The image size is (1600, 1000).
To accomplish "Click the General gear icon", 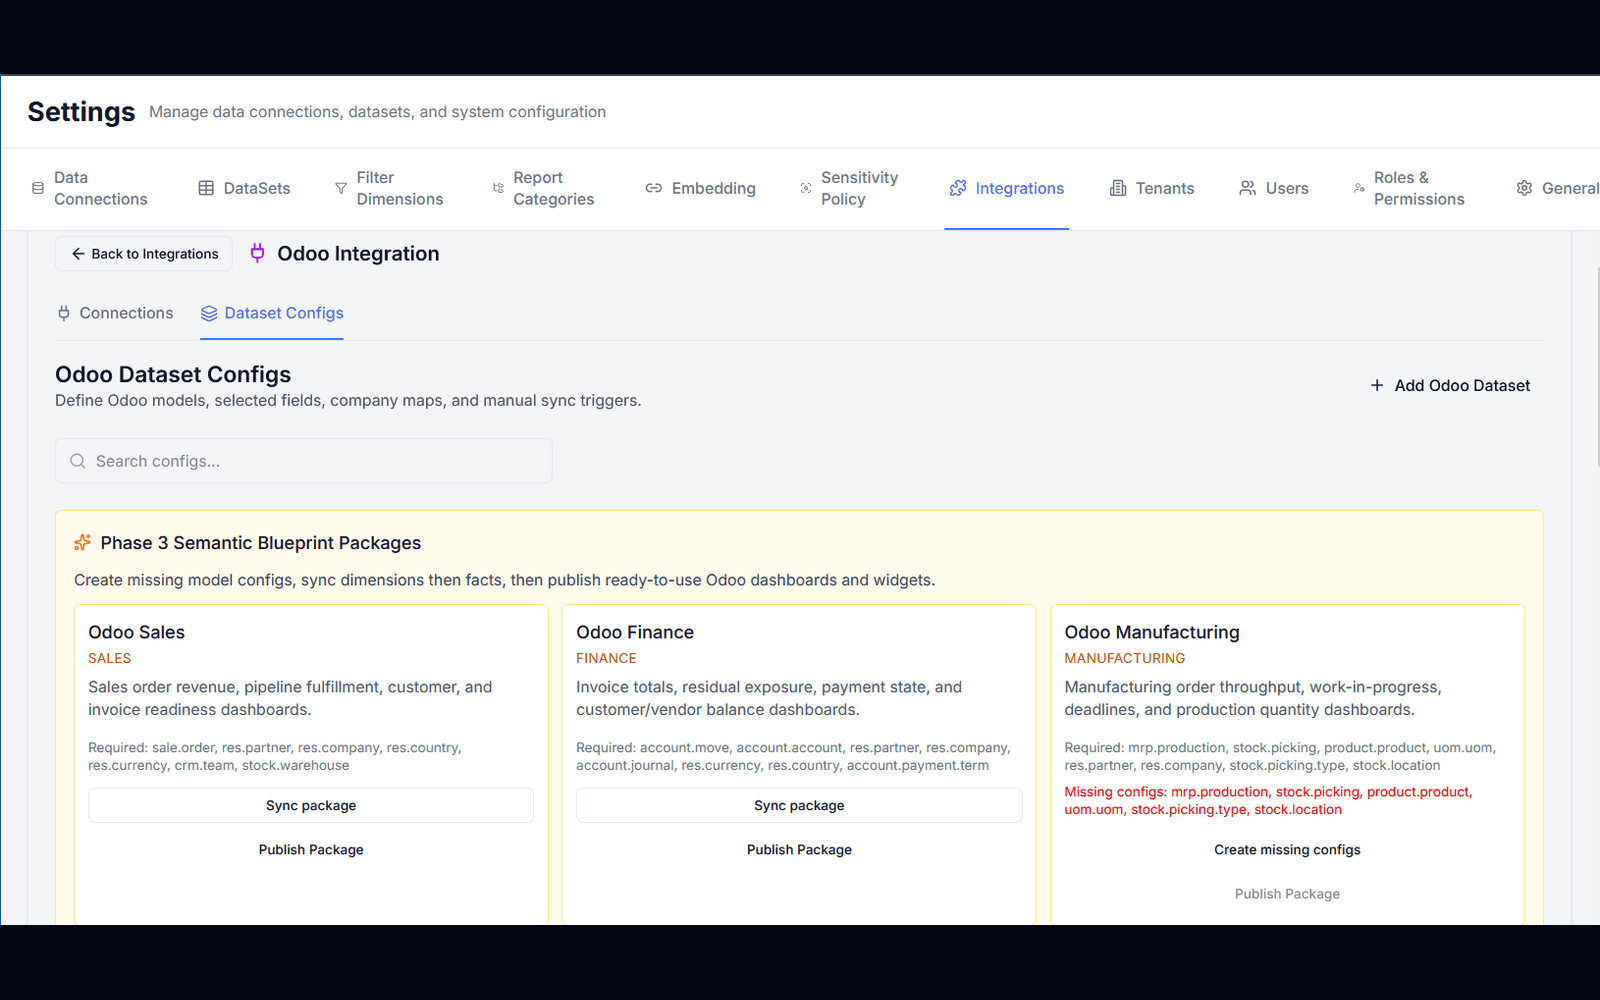I will tap(1524, 188).
